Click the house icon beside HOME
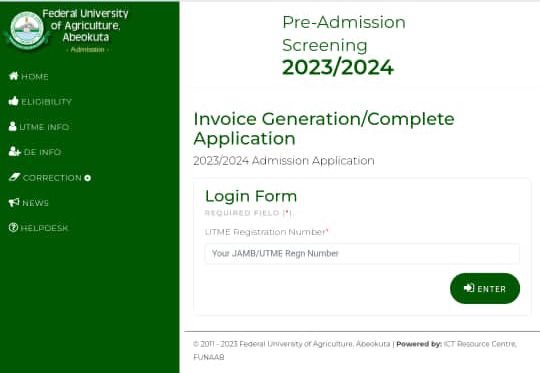 click(x=14, y=76)
